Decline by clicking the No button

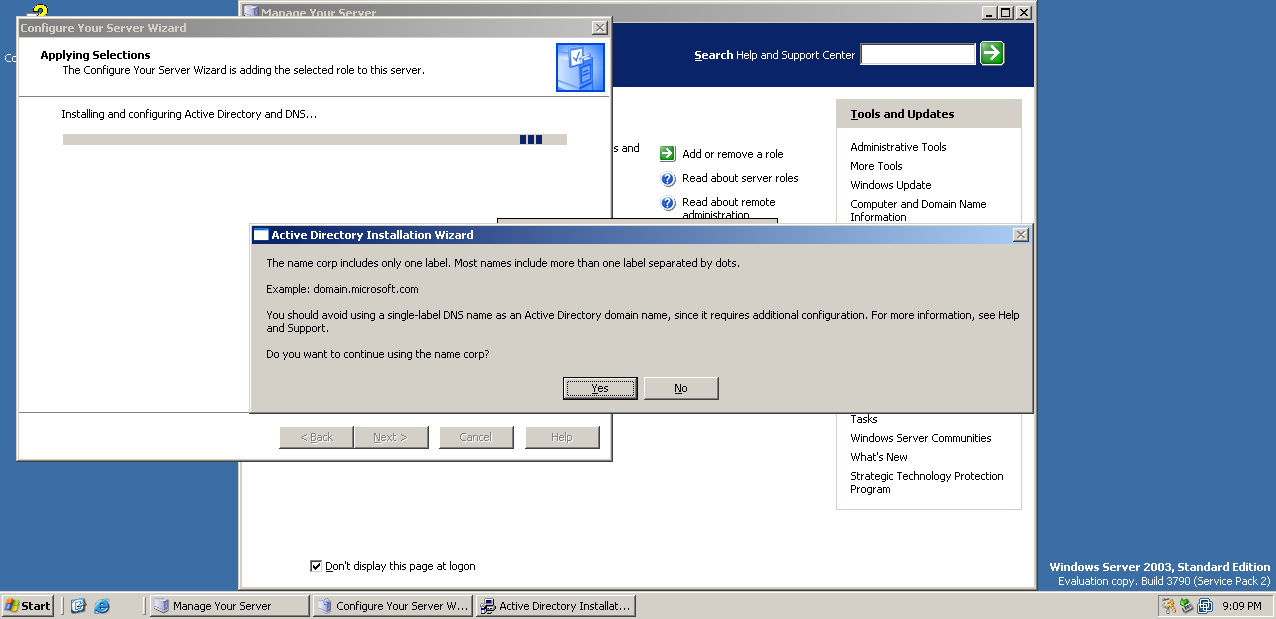click(x=681, y=388)
